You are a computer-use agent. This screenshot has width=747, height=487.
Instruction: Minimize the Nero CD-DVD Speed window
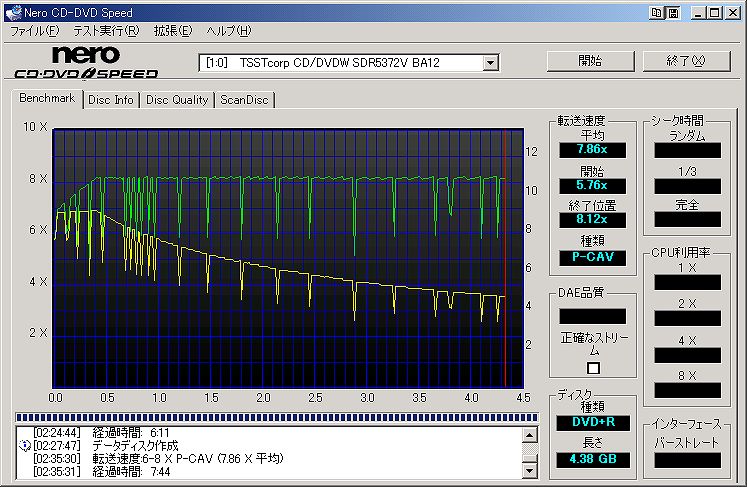tap(698, 13)
